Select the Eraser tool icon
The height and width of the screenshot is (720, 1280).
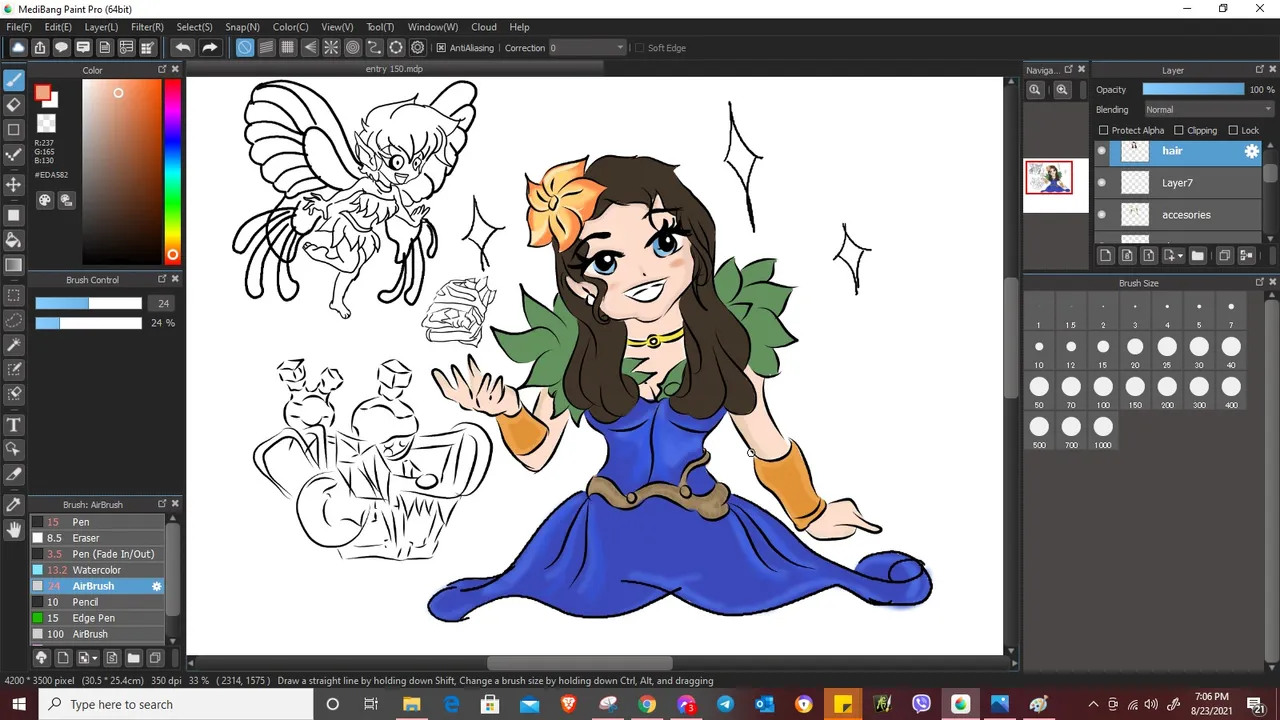[14, 104]
